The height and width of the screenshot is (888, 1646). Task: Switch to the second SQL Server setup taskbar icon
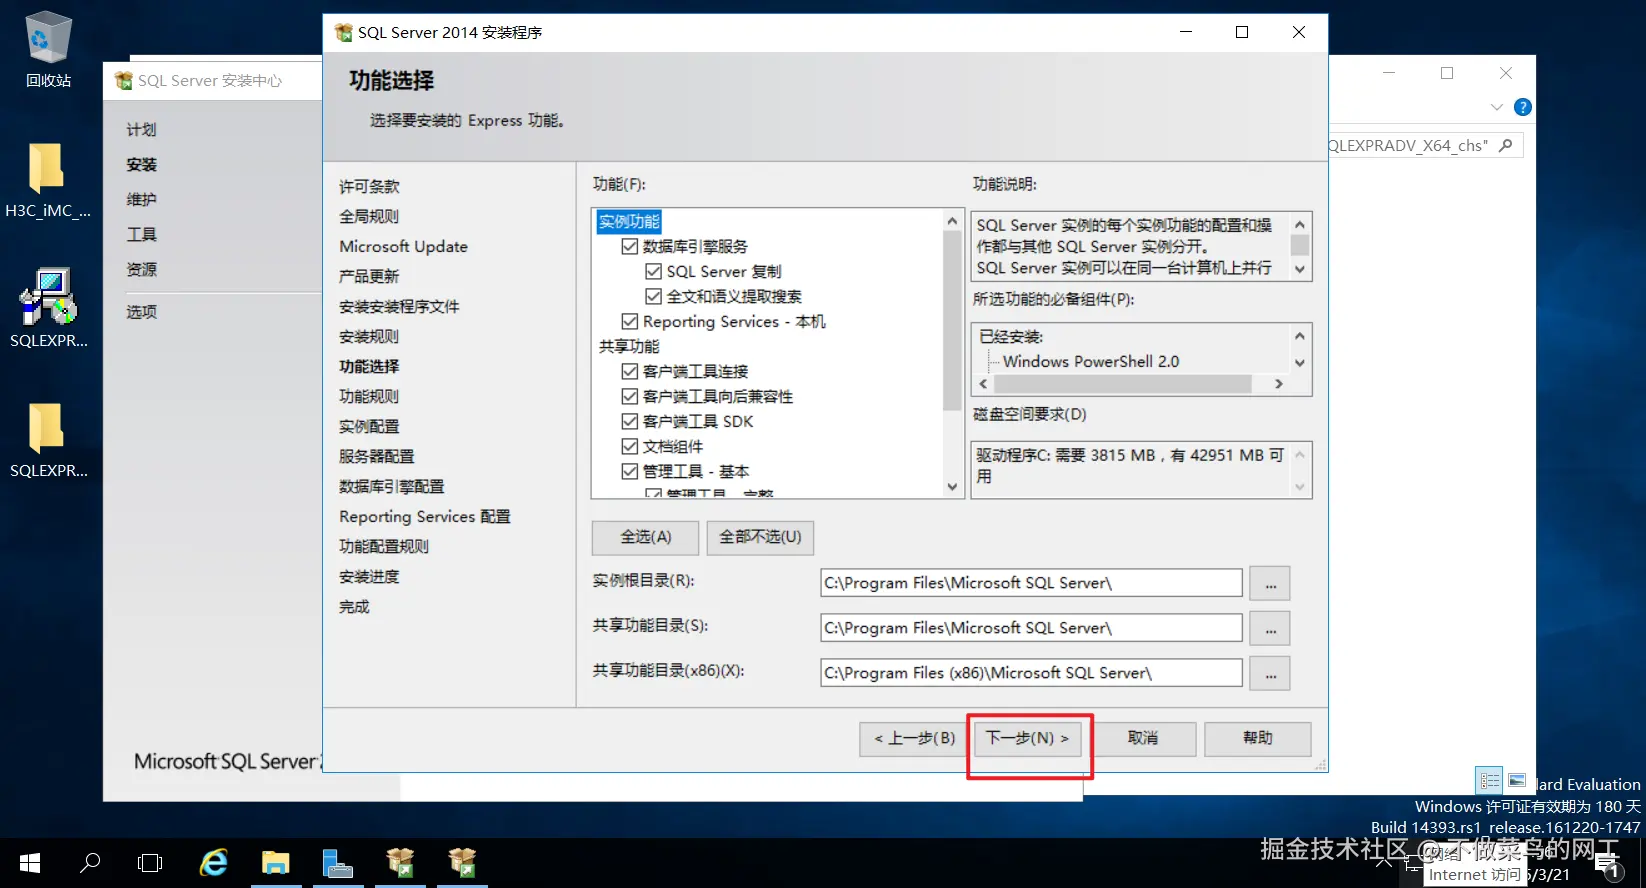462,863
